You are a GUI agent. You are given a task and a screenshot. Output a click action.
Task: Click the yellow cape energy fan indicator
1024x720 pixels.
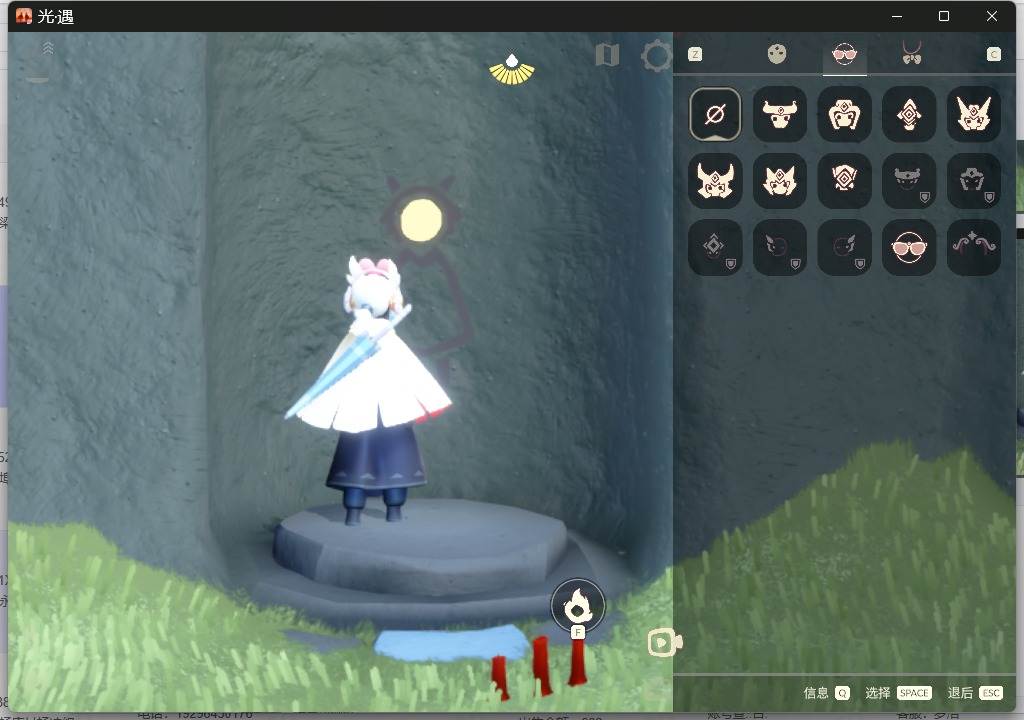tap(512, 70)
